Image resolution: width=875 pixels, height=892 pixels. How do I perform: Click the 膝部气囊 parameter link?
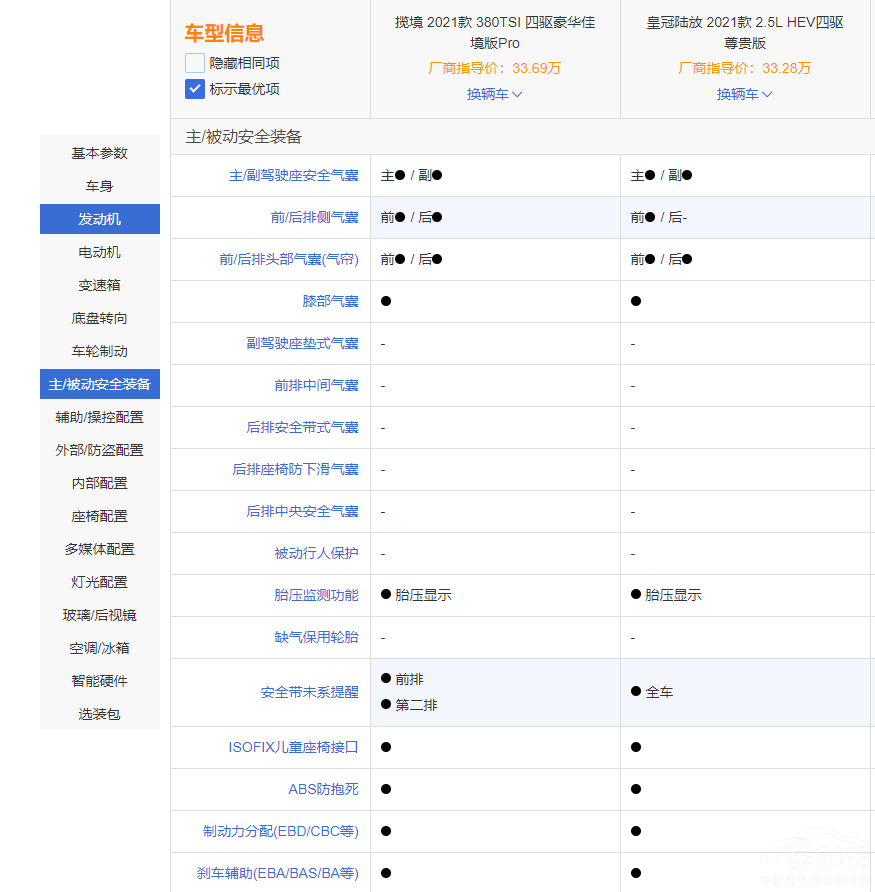[x=330, y=301]
